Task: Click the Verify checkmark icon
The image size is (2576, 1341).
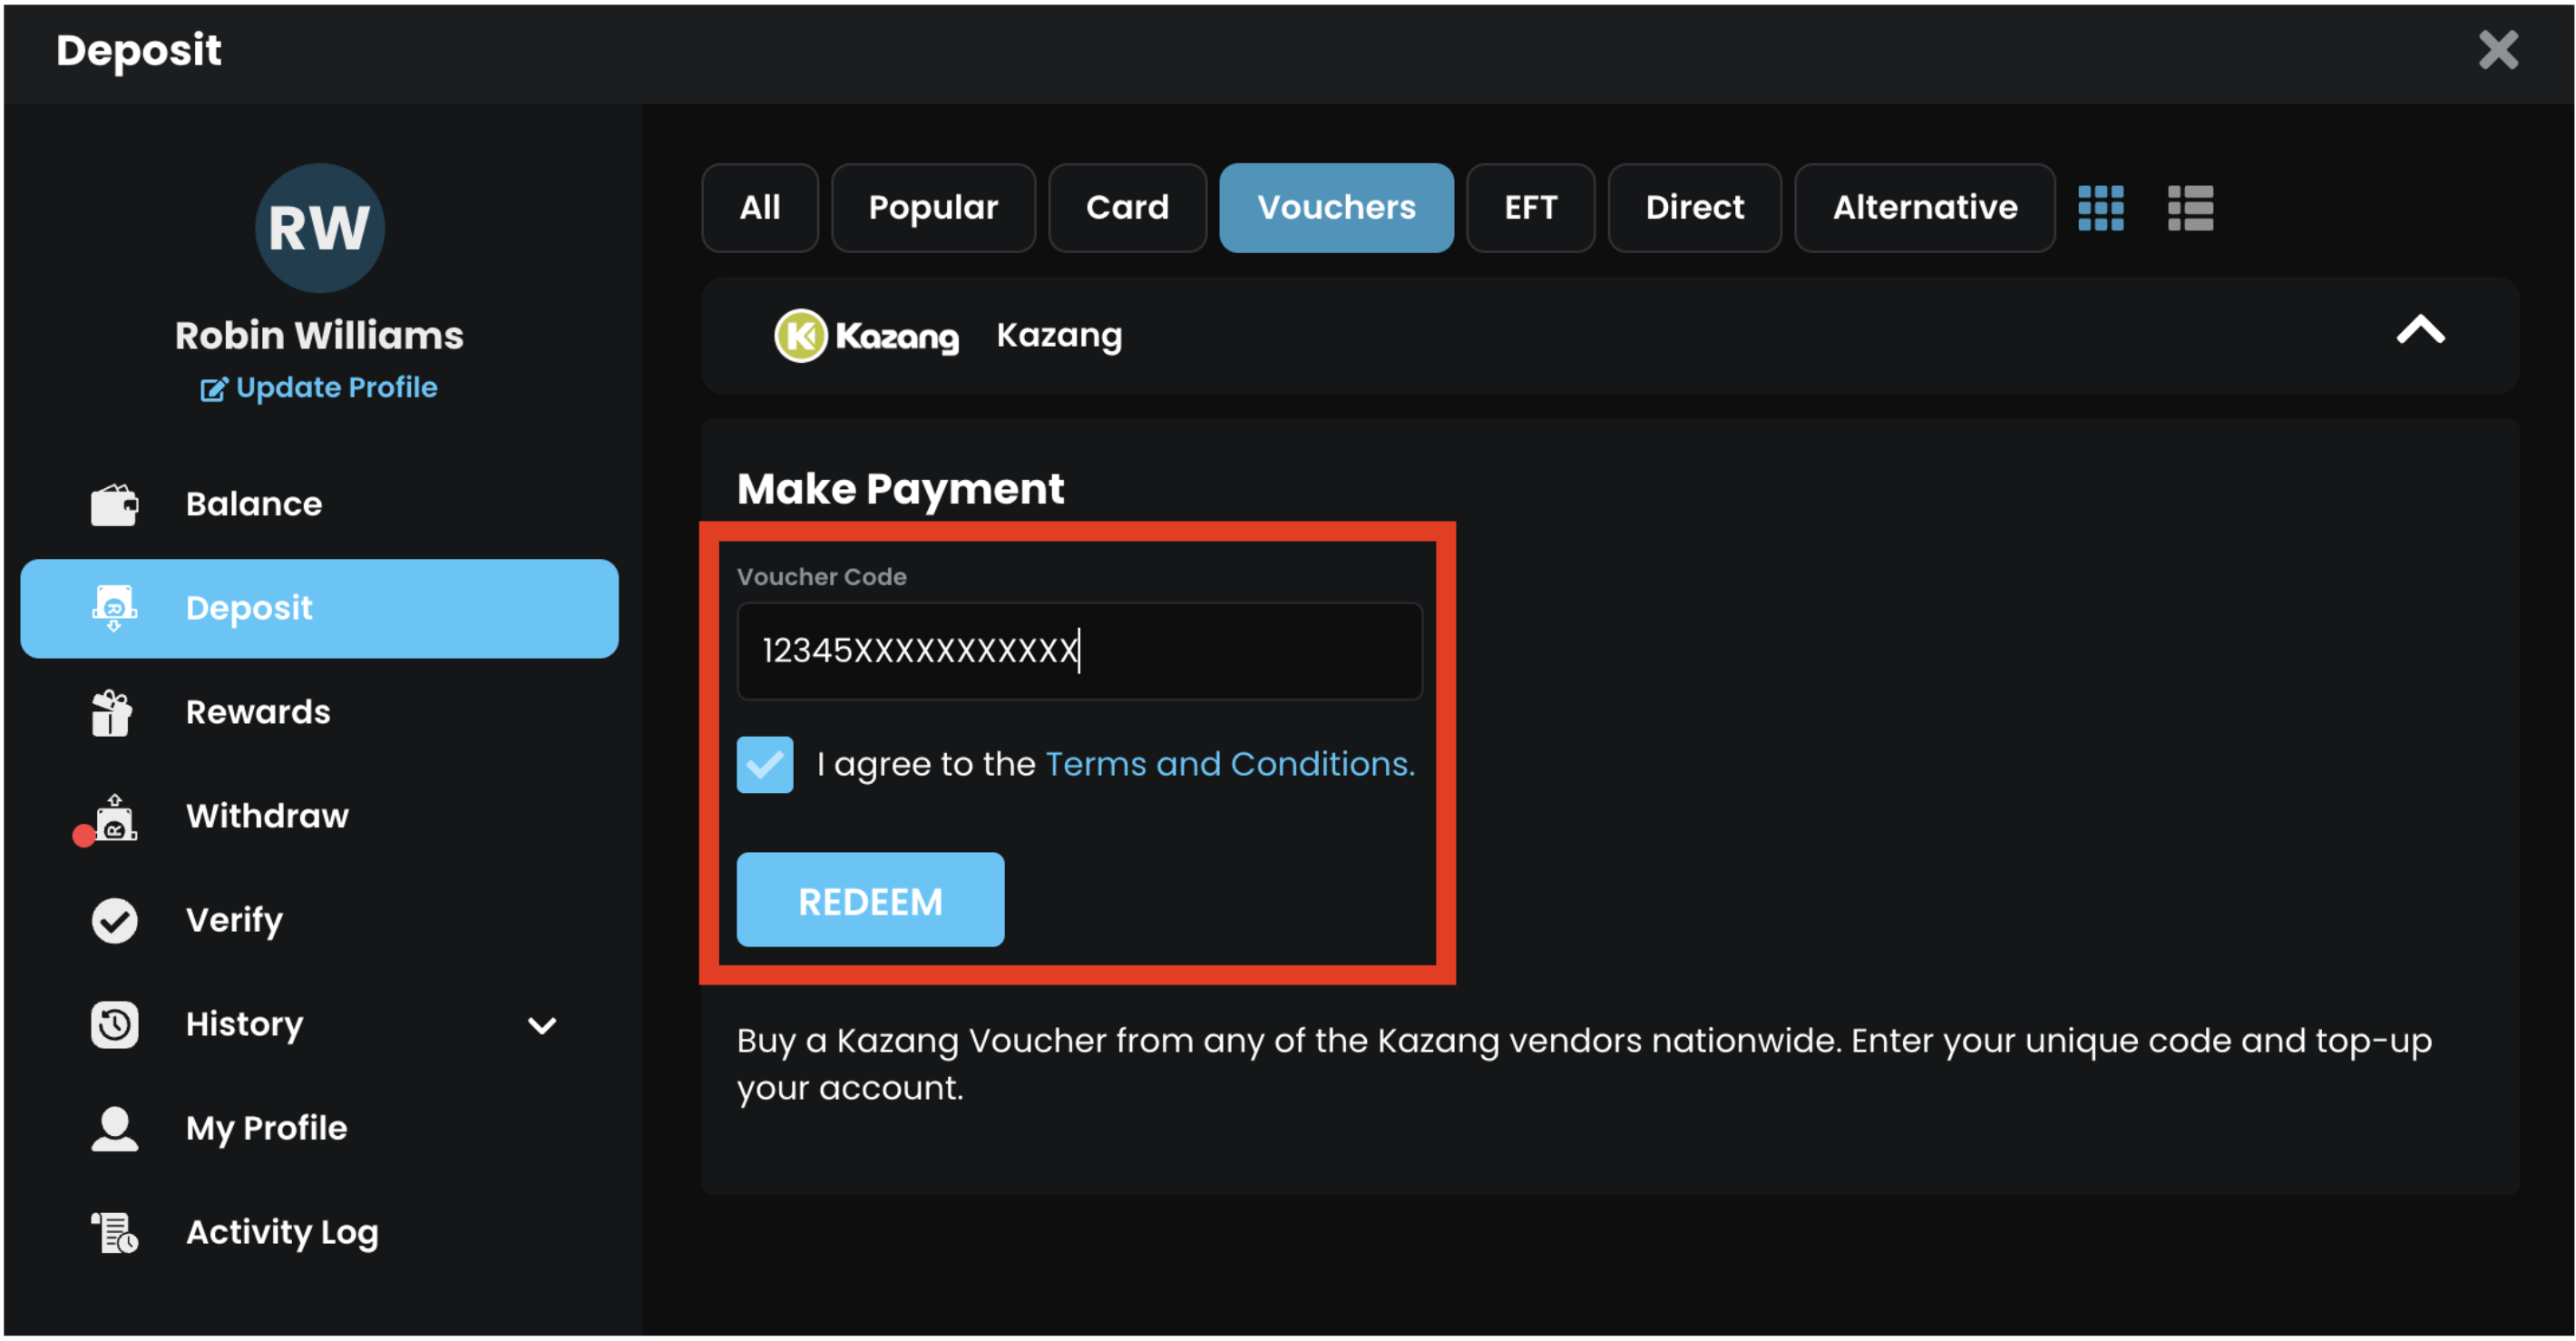Action: tap(114, 920)
